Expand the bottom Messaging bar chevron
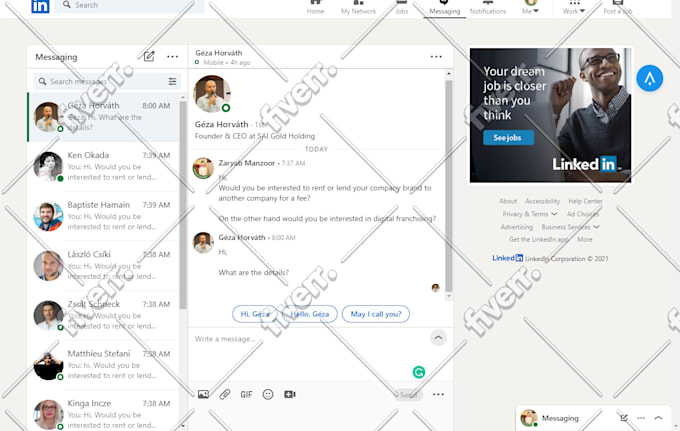The image size is (680, 431). pos(658,418)
